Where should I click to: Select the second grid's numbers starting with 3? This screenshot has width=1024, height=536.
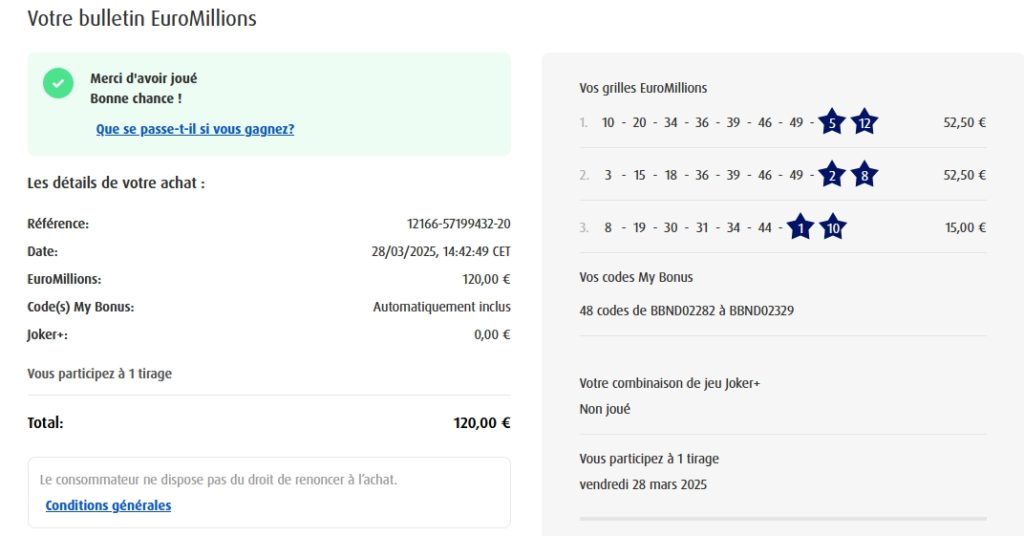(702, 175)
